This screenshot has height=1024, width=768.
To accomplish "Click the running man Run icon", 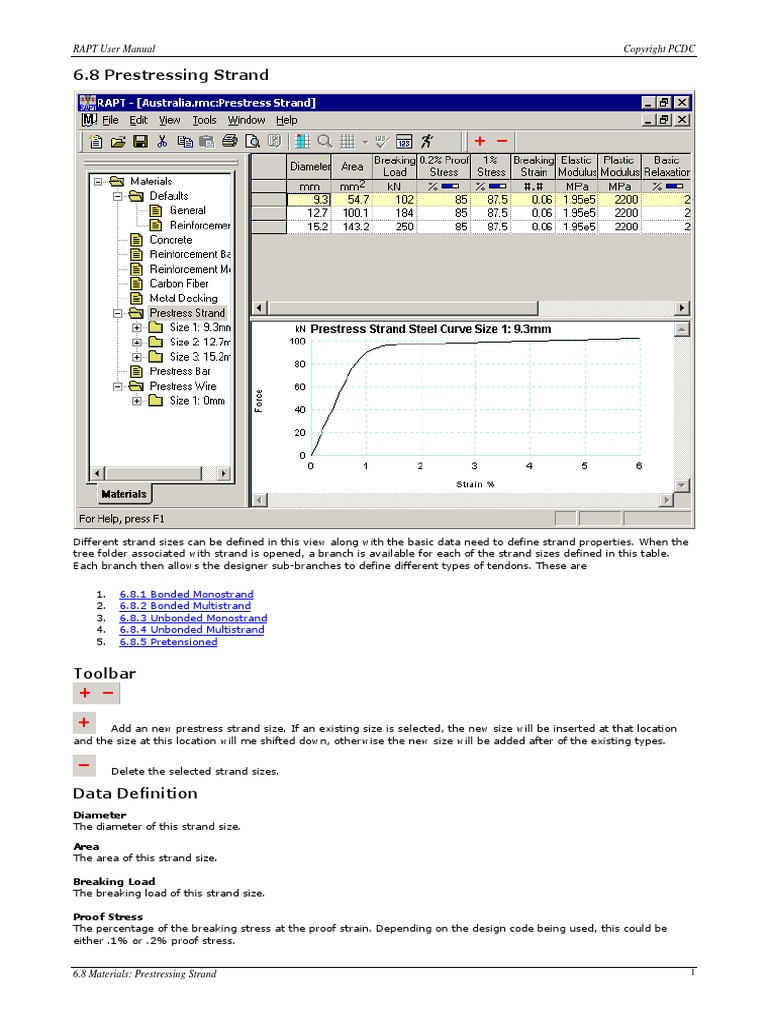I will [x=426, y=141].
